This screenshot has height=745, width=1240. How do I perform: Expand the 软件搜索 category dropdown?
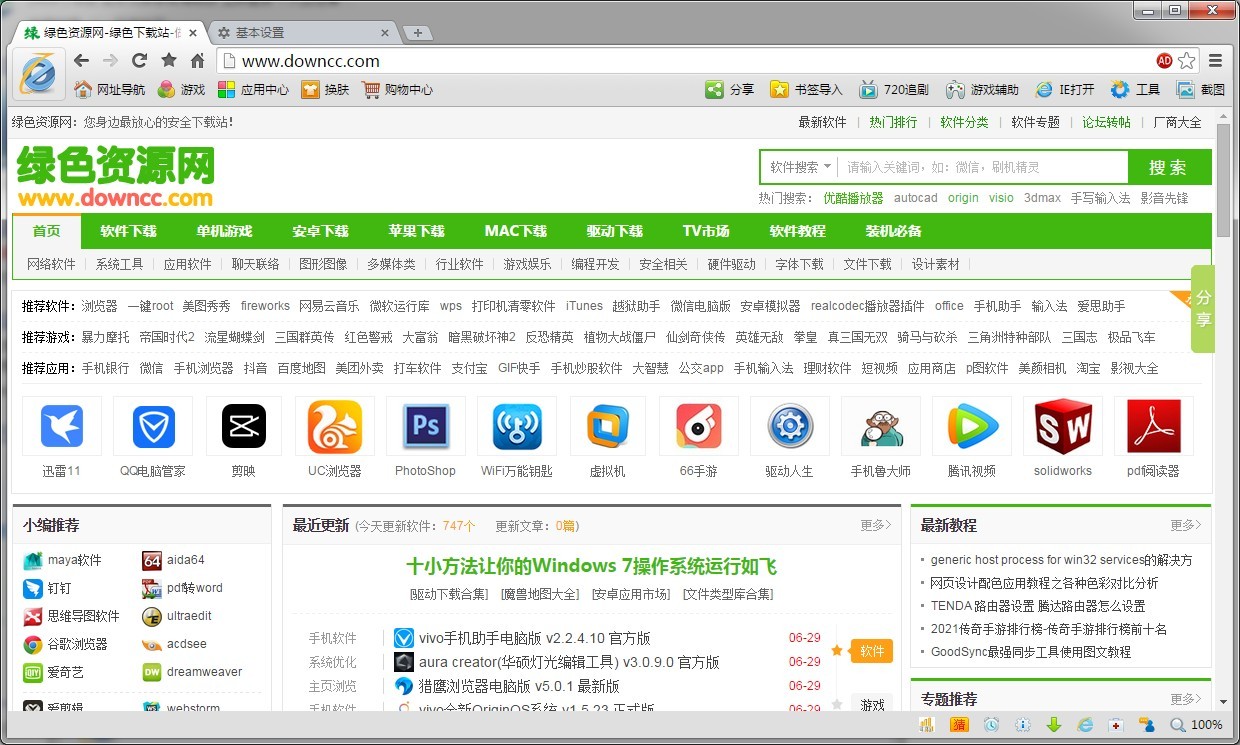pyautogui.click(x=800, y=167)
